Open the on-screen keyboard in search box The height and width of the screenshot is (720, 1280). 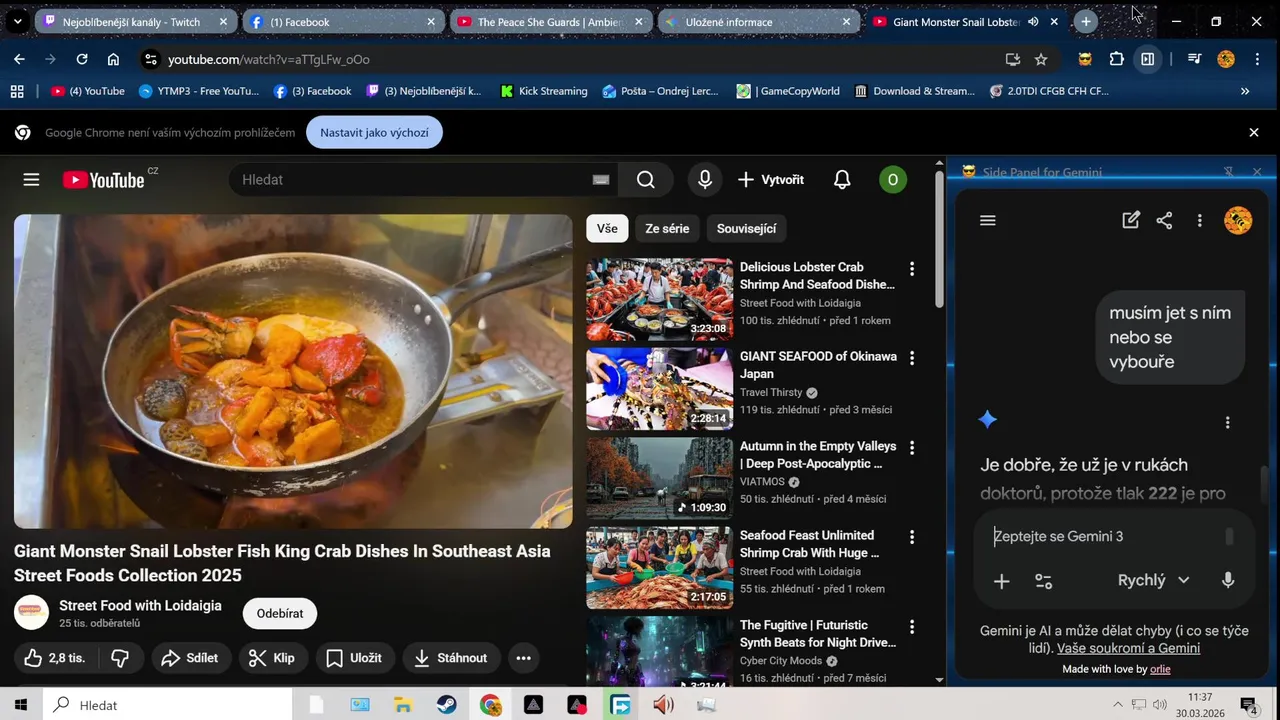[x=600, y=180]
